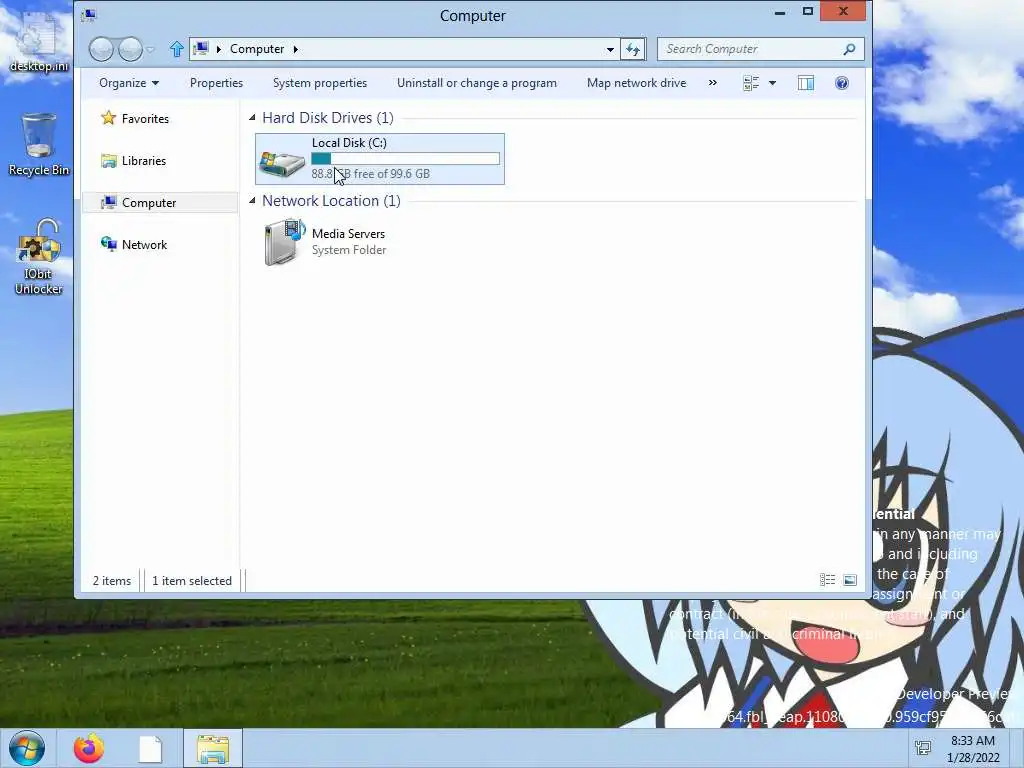Click the Forward navigation button
1024x768 pixels.
coord(131,49)
